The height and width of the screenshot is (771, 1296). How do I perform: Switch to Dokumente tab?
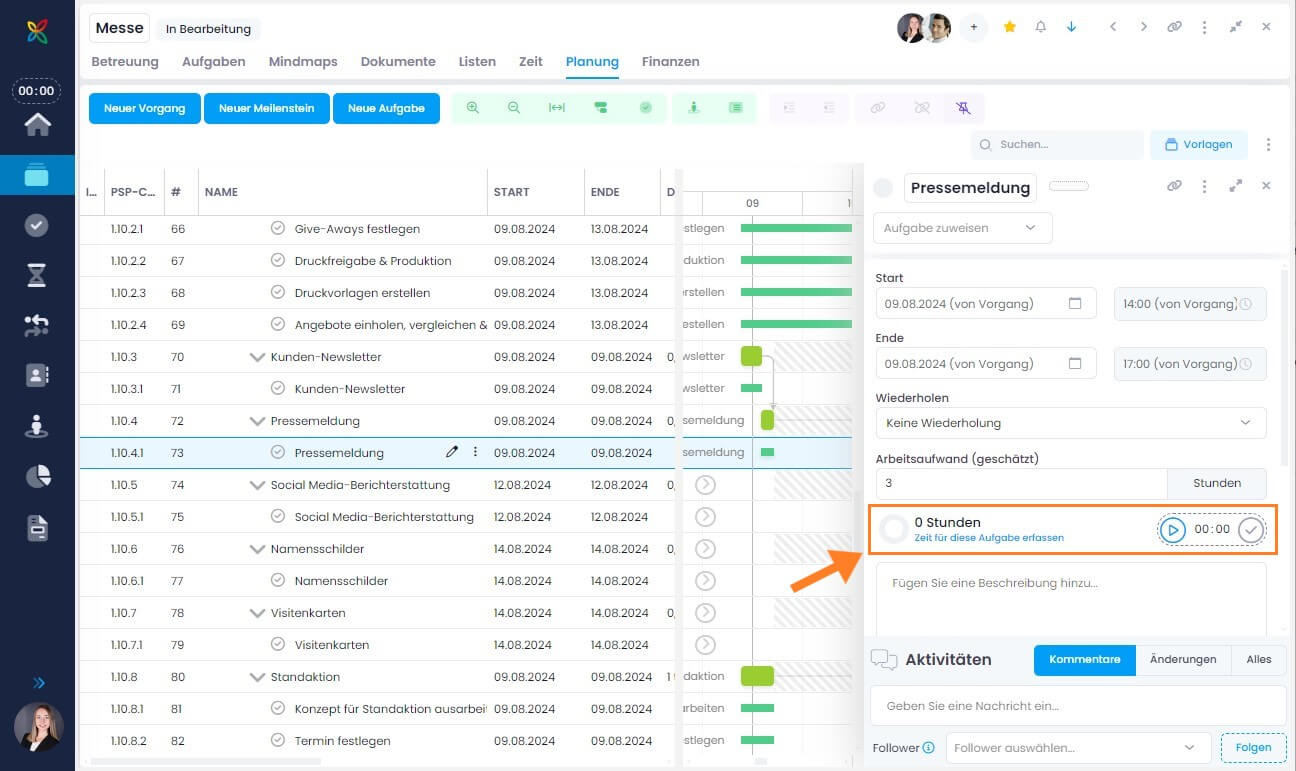tap(398, 61)
